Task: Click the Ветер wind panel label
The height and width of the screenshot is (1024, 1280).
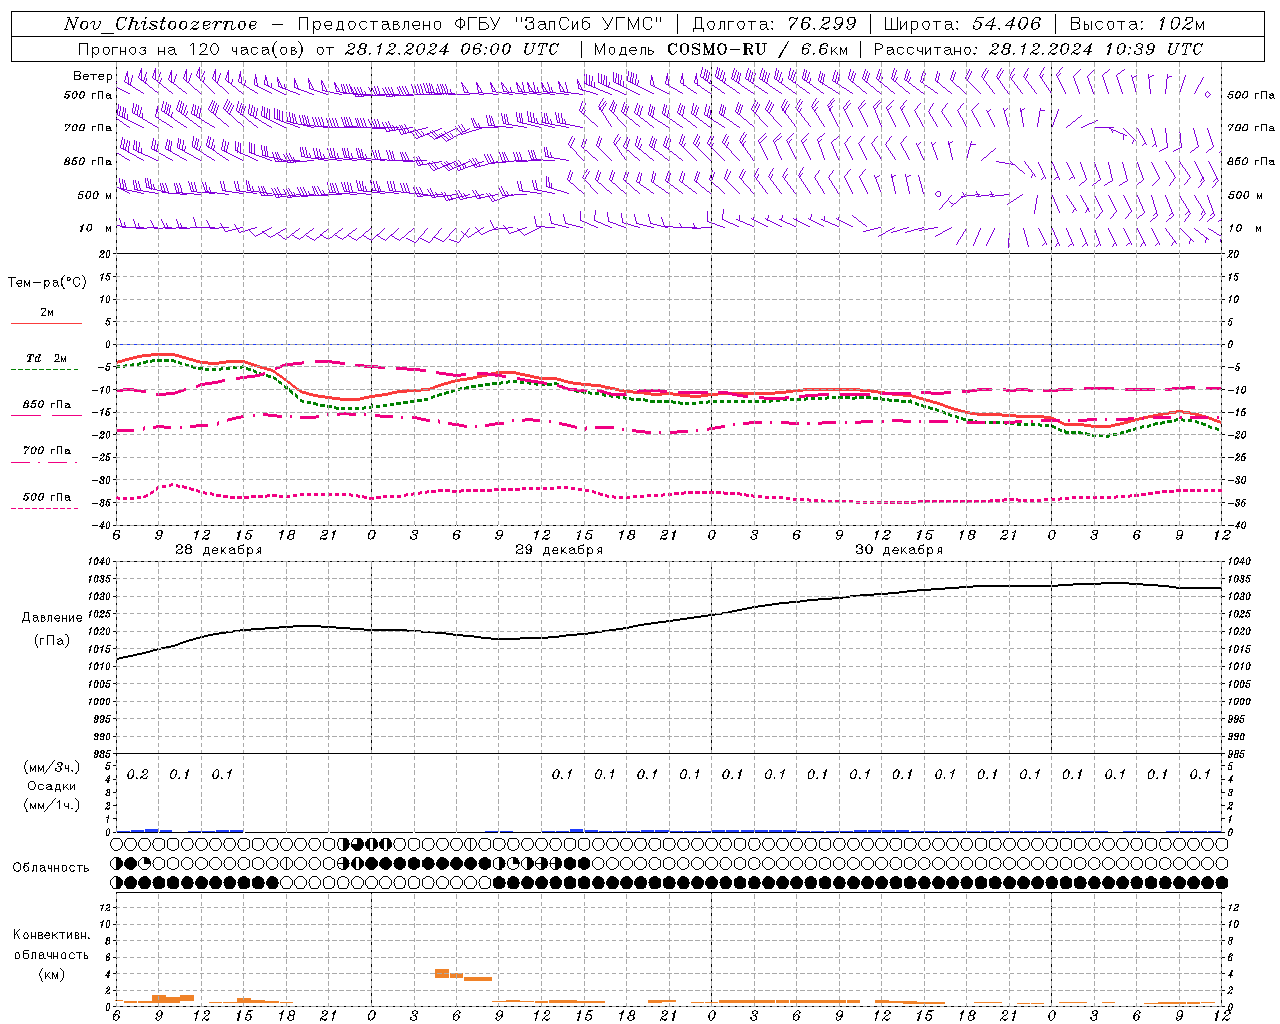Action: pyautogui.click(x=92, y=76)
